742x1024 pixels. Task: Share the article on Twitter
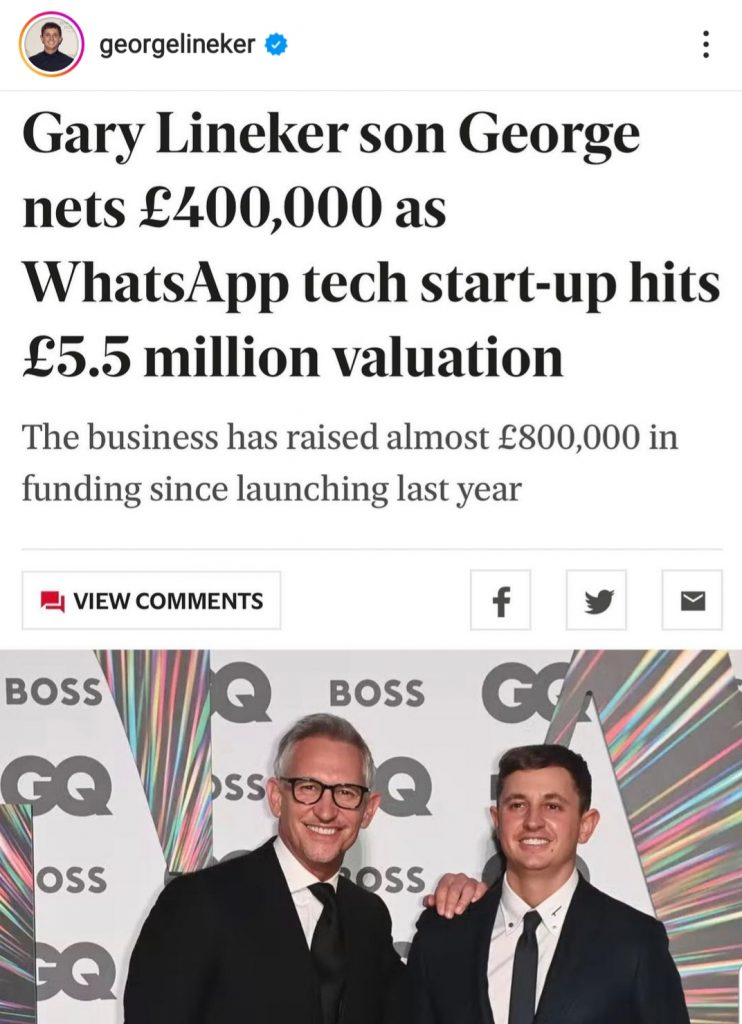point(596,600)
